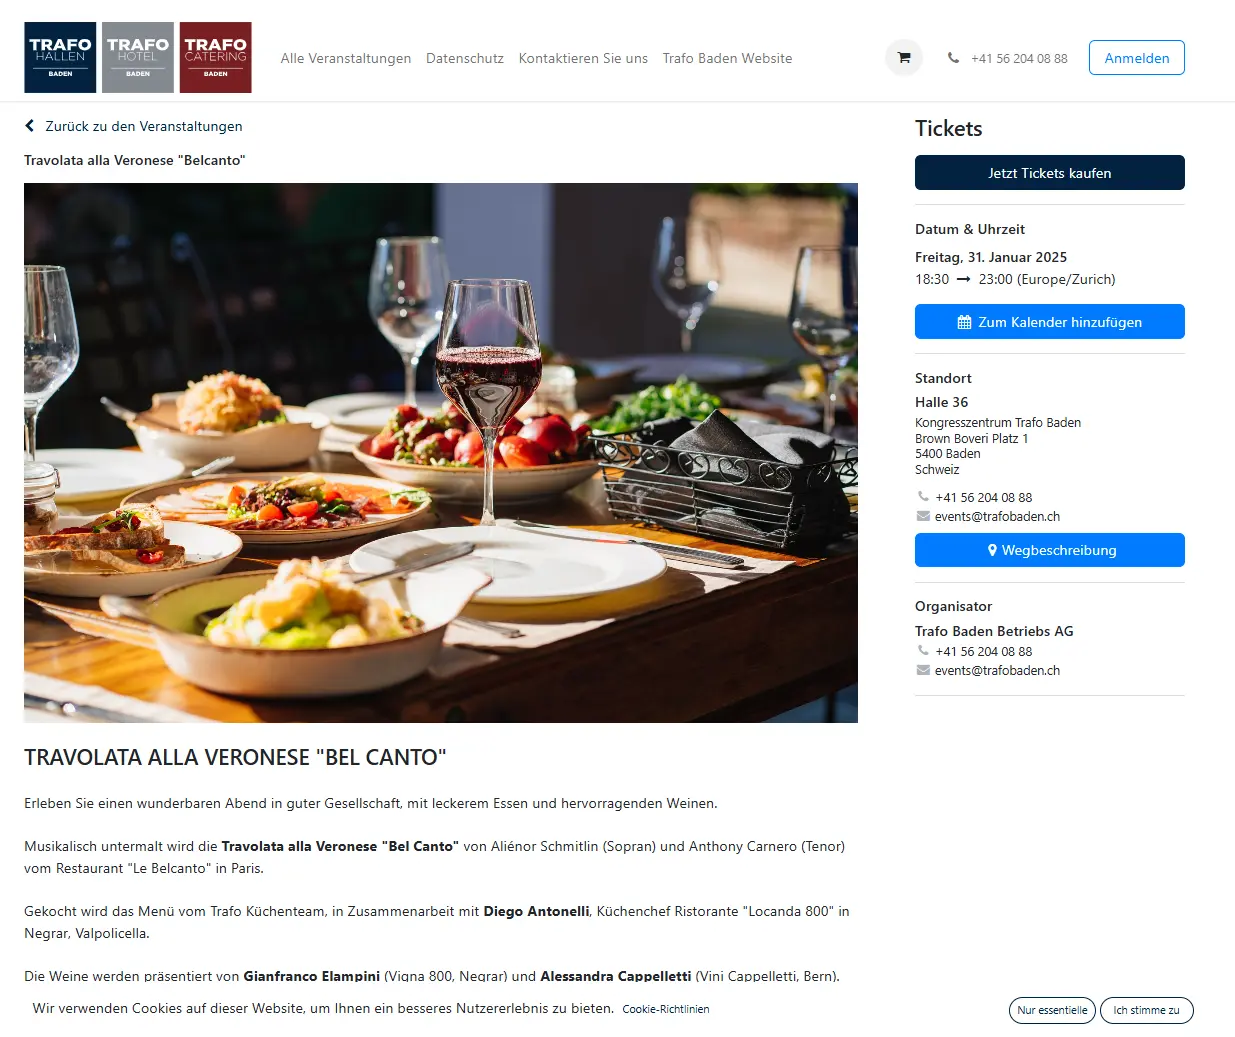Click the phone icon in the header
This screenshot has height=1037, width=1235.
pos(953,58)
